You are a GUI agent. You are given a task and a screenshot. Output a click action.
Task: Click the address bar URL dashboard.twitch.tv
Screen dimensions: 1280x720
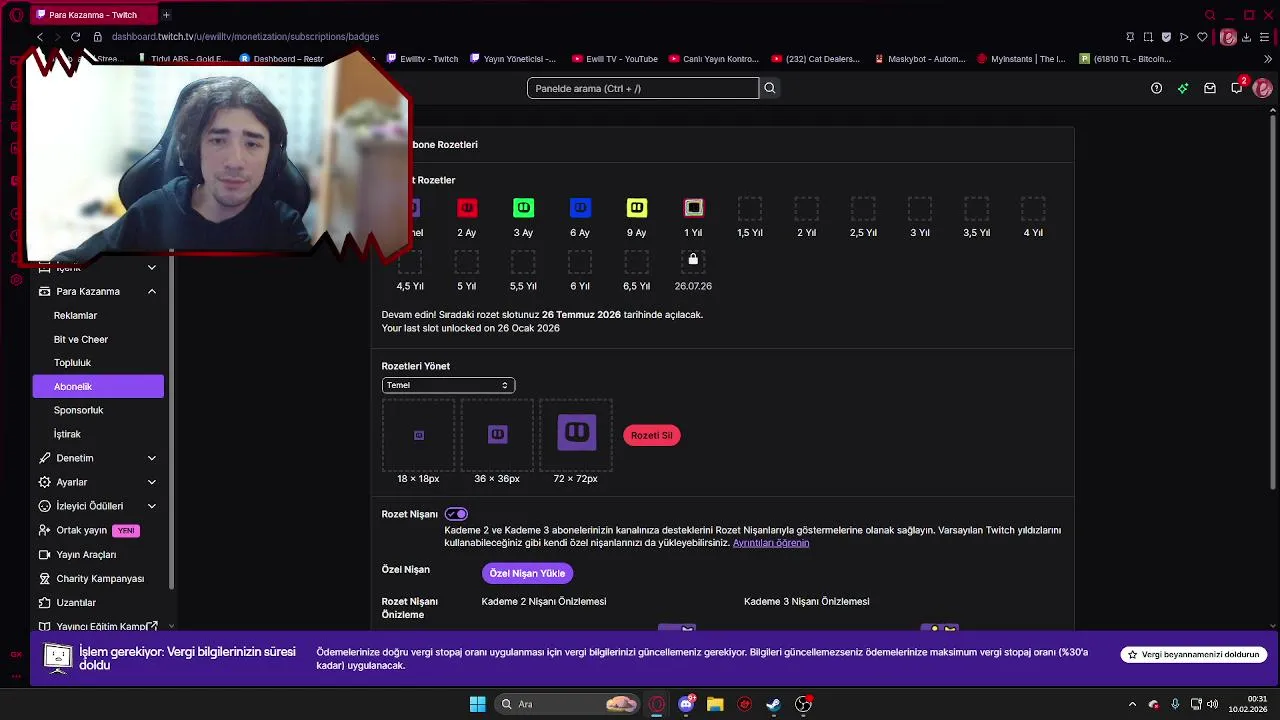(245, 37)
